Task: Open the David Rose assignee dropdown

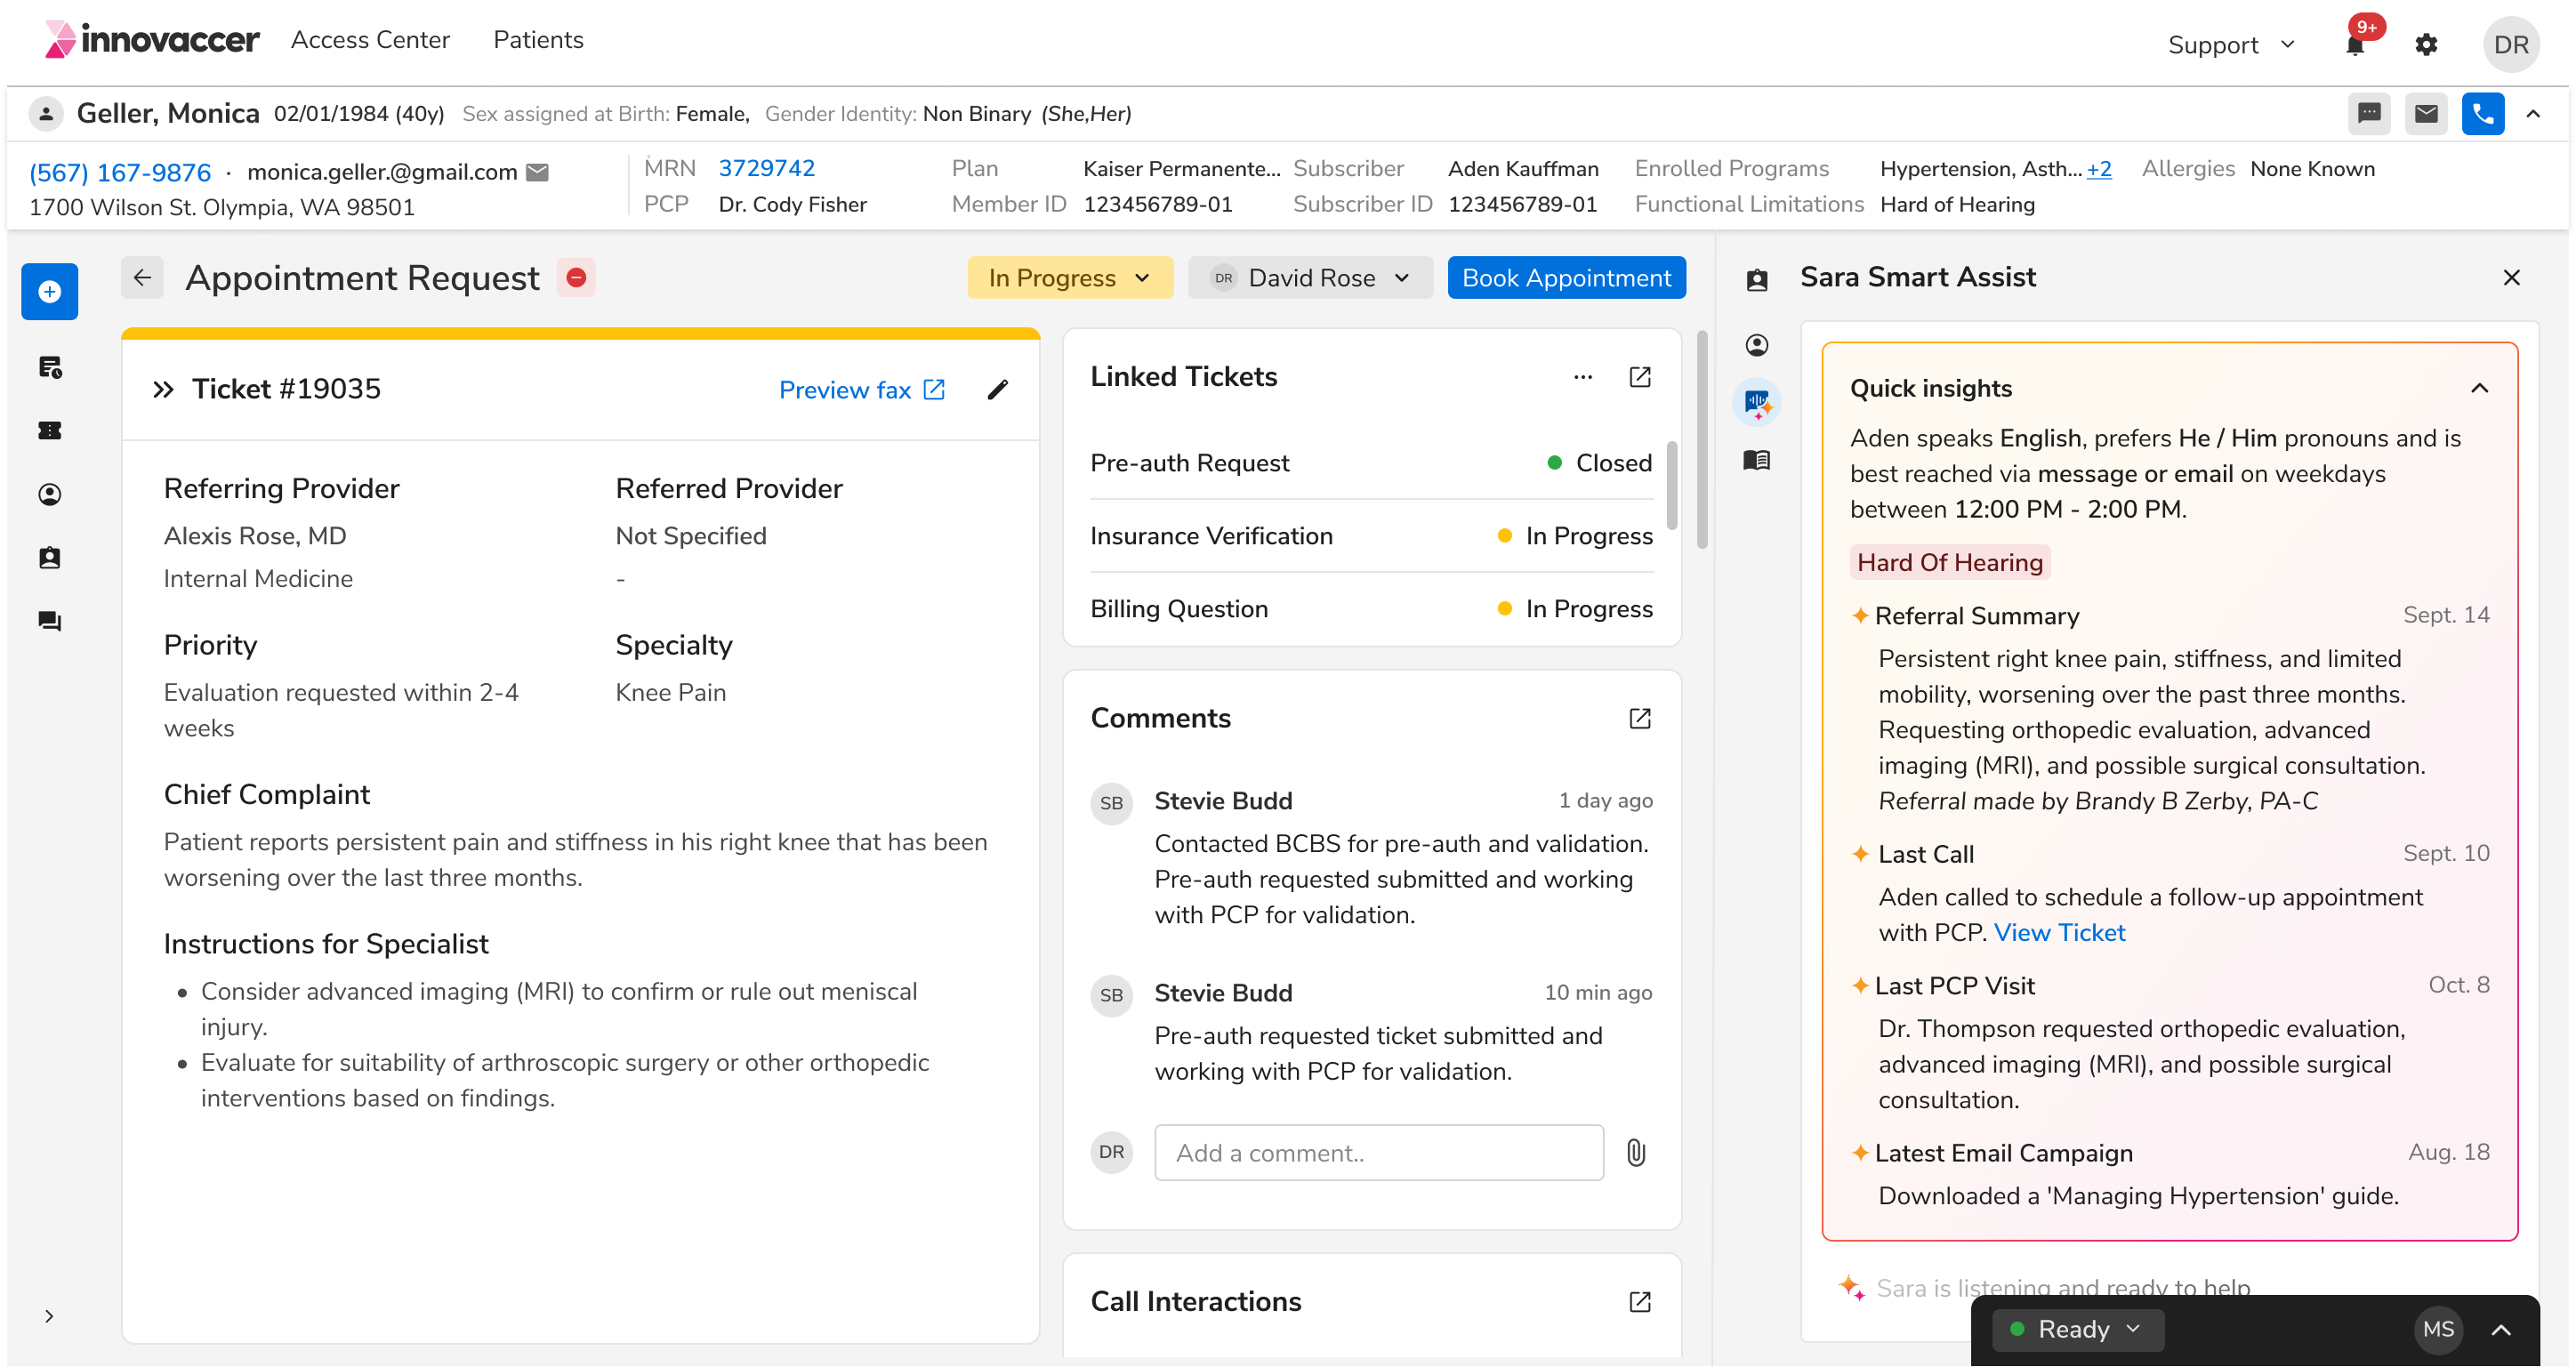Action: (1309, 278)
